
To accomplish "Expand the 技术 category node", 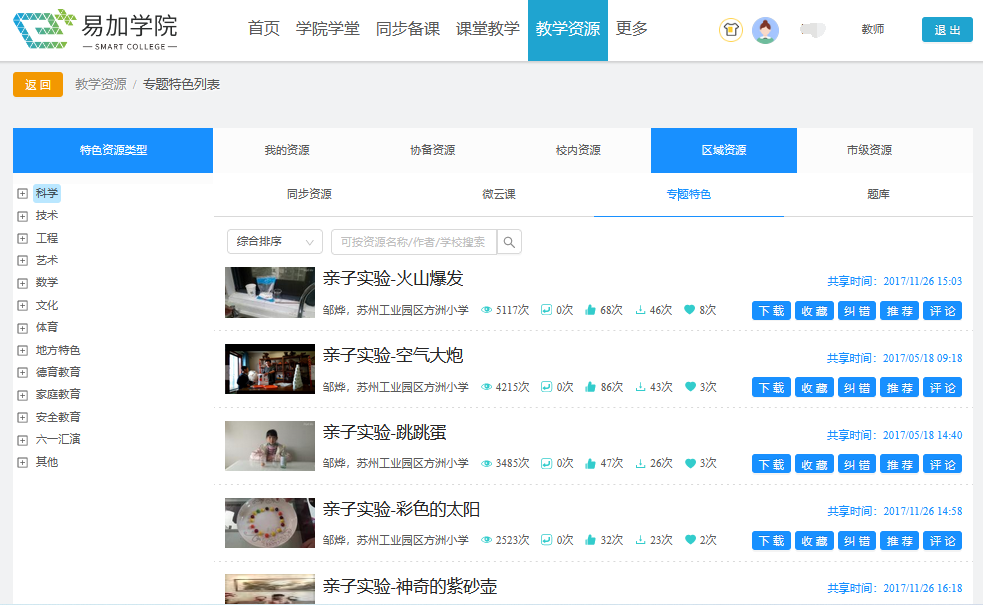I will [x=23, y=216].
